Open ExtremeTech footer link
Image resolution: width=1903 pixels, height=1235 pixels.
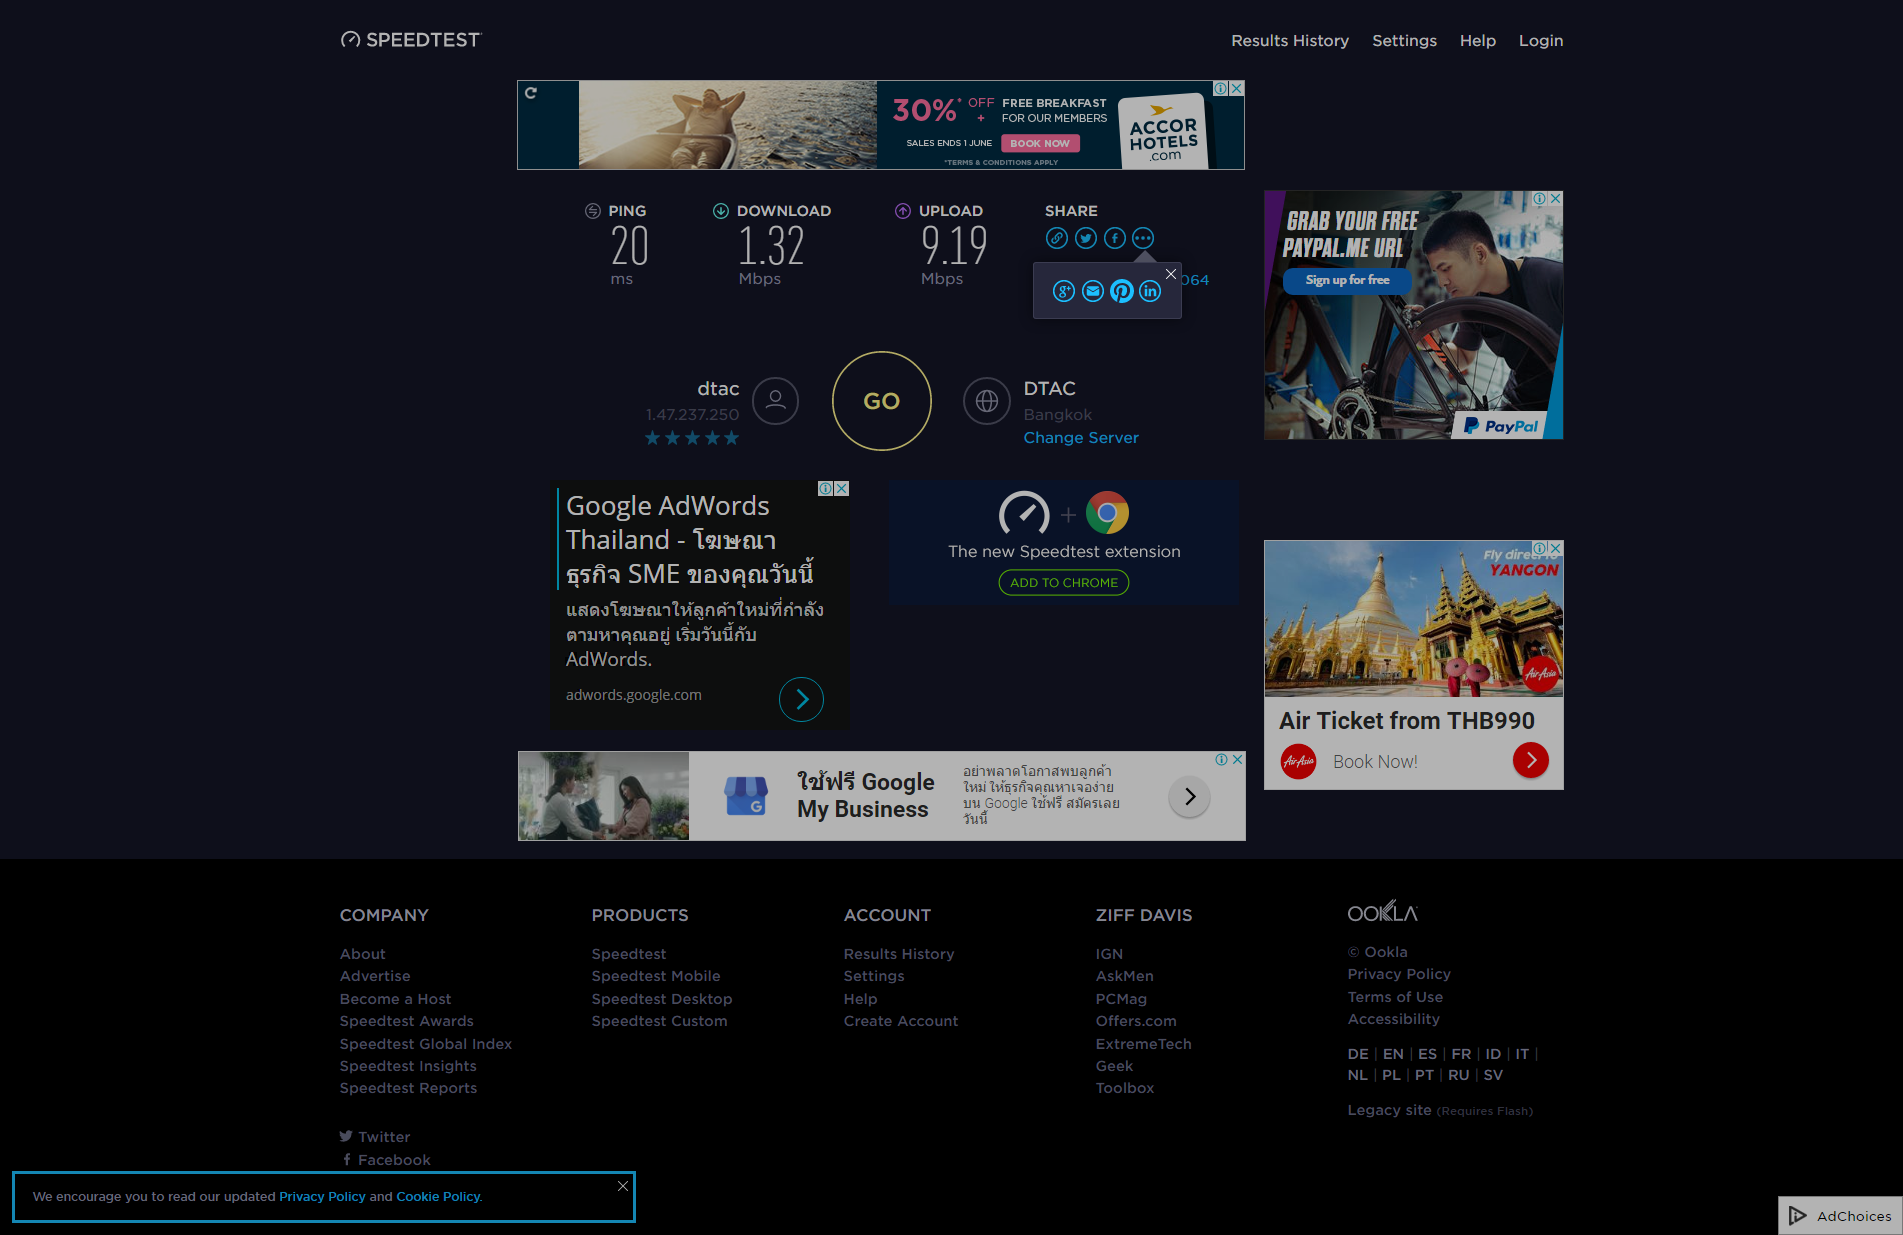point(1144,1044)
